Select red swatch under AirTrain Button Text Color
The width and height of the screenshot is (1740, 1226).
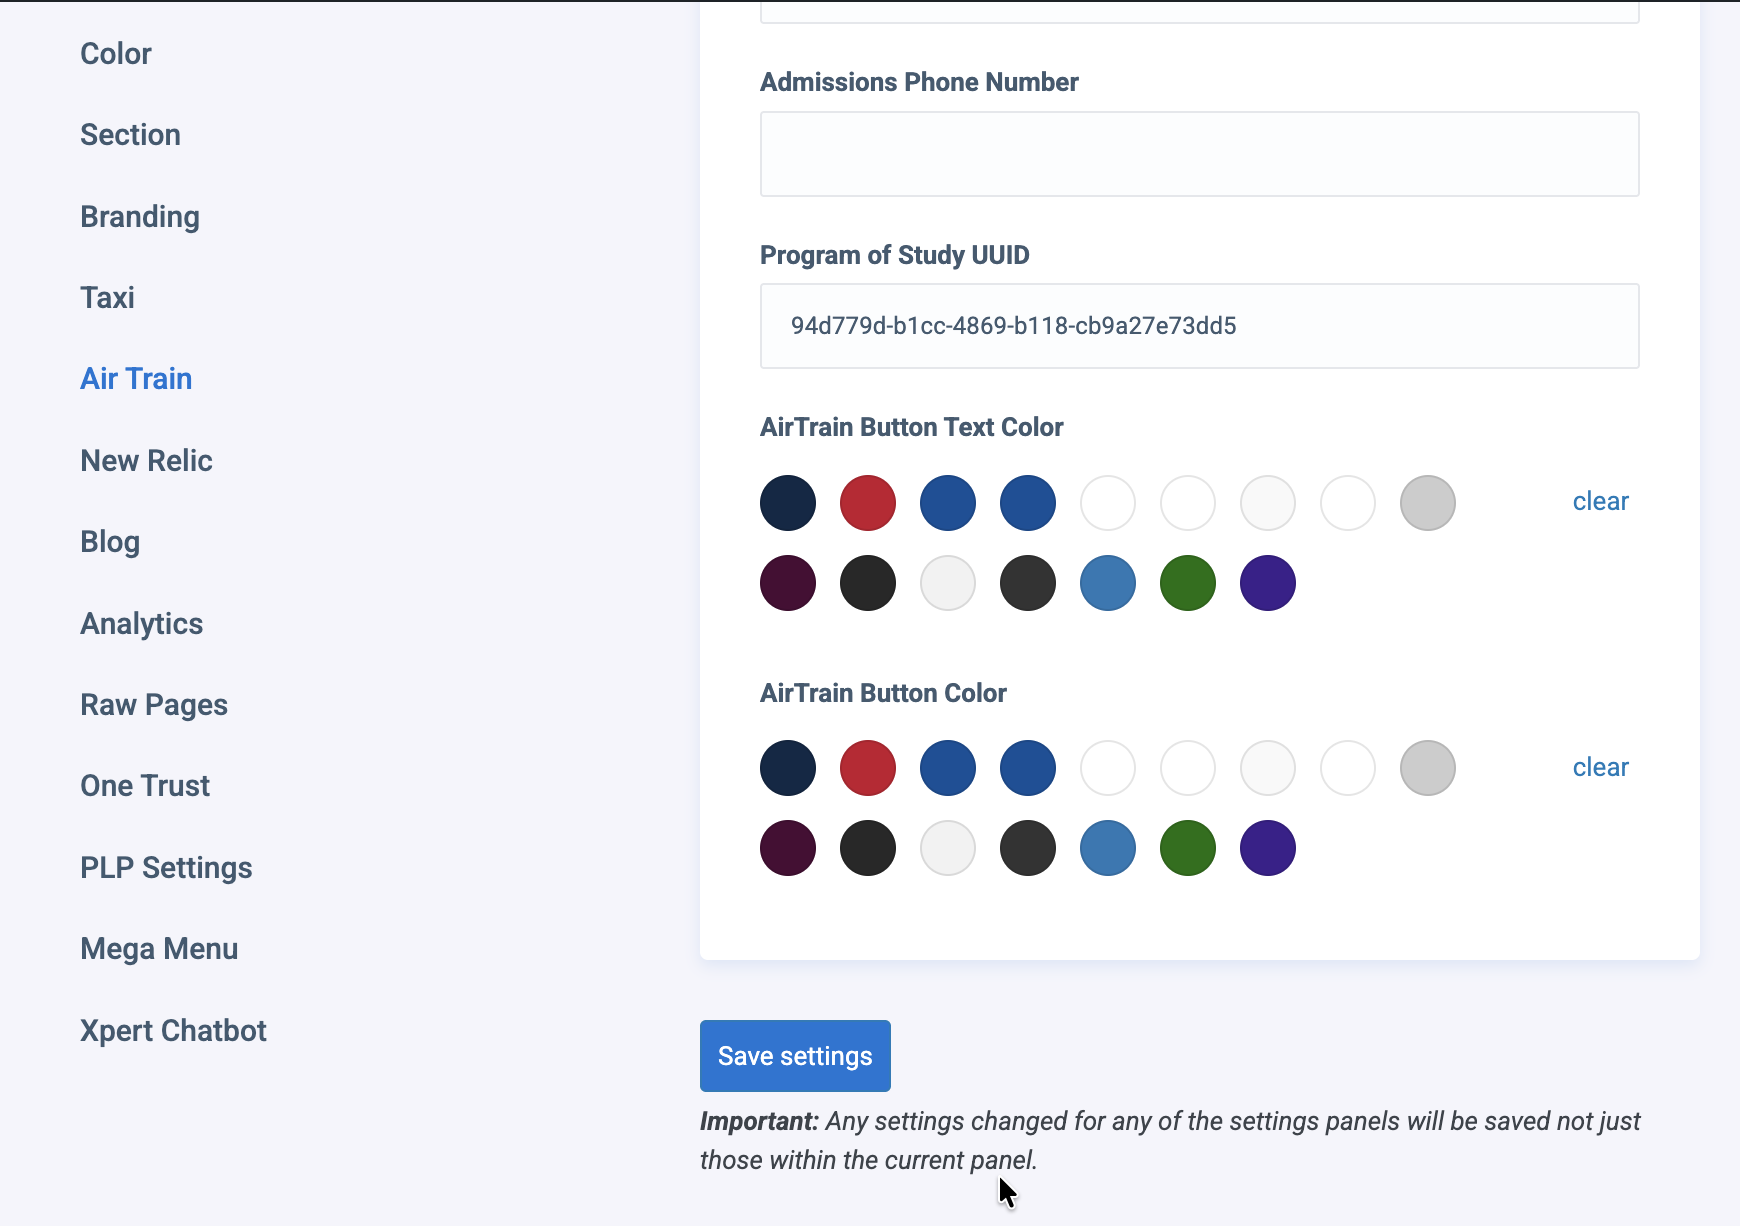(868, 503)
